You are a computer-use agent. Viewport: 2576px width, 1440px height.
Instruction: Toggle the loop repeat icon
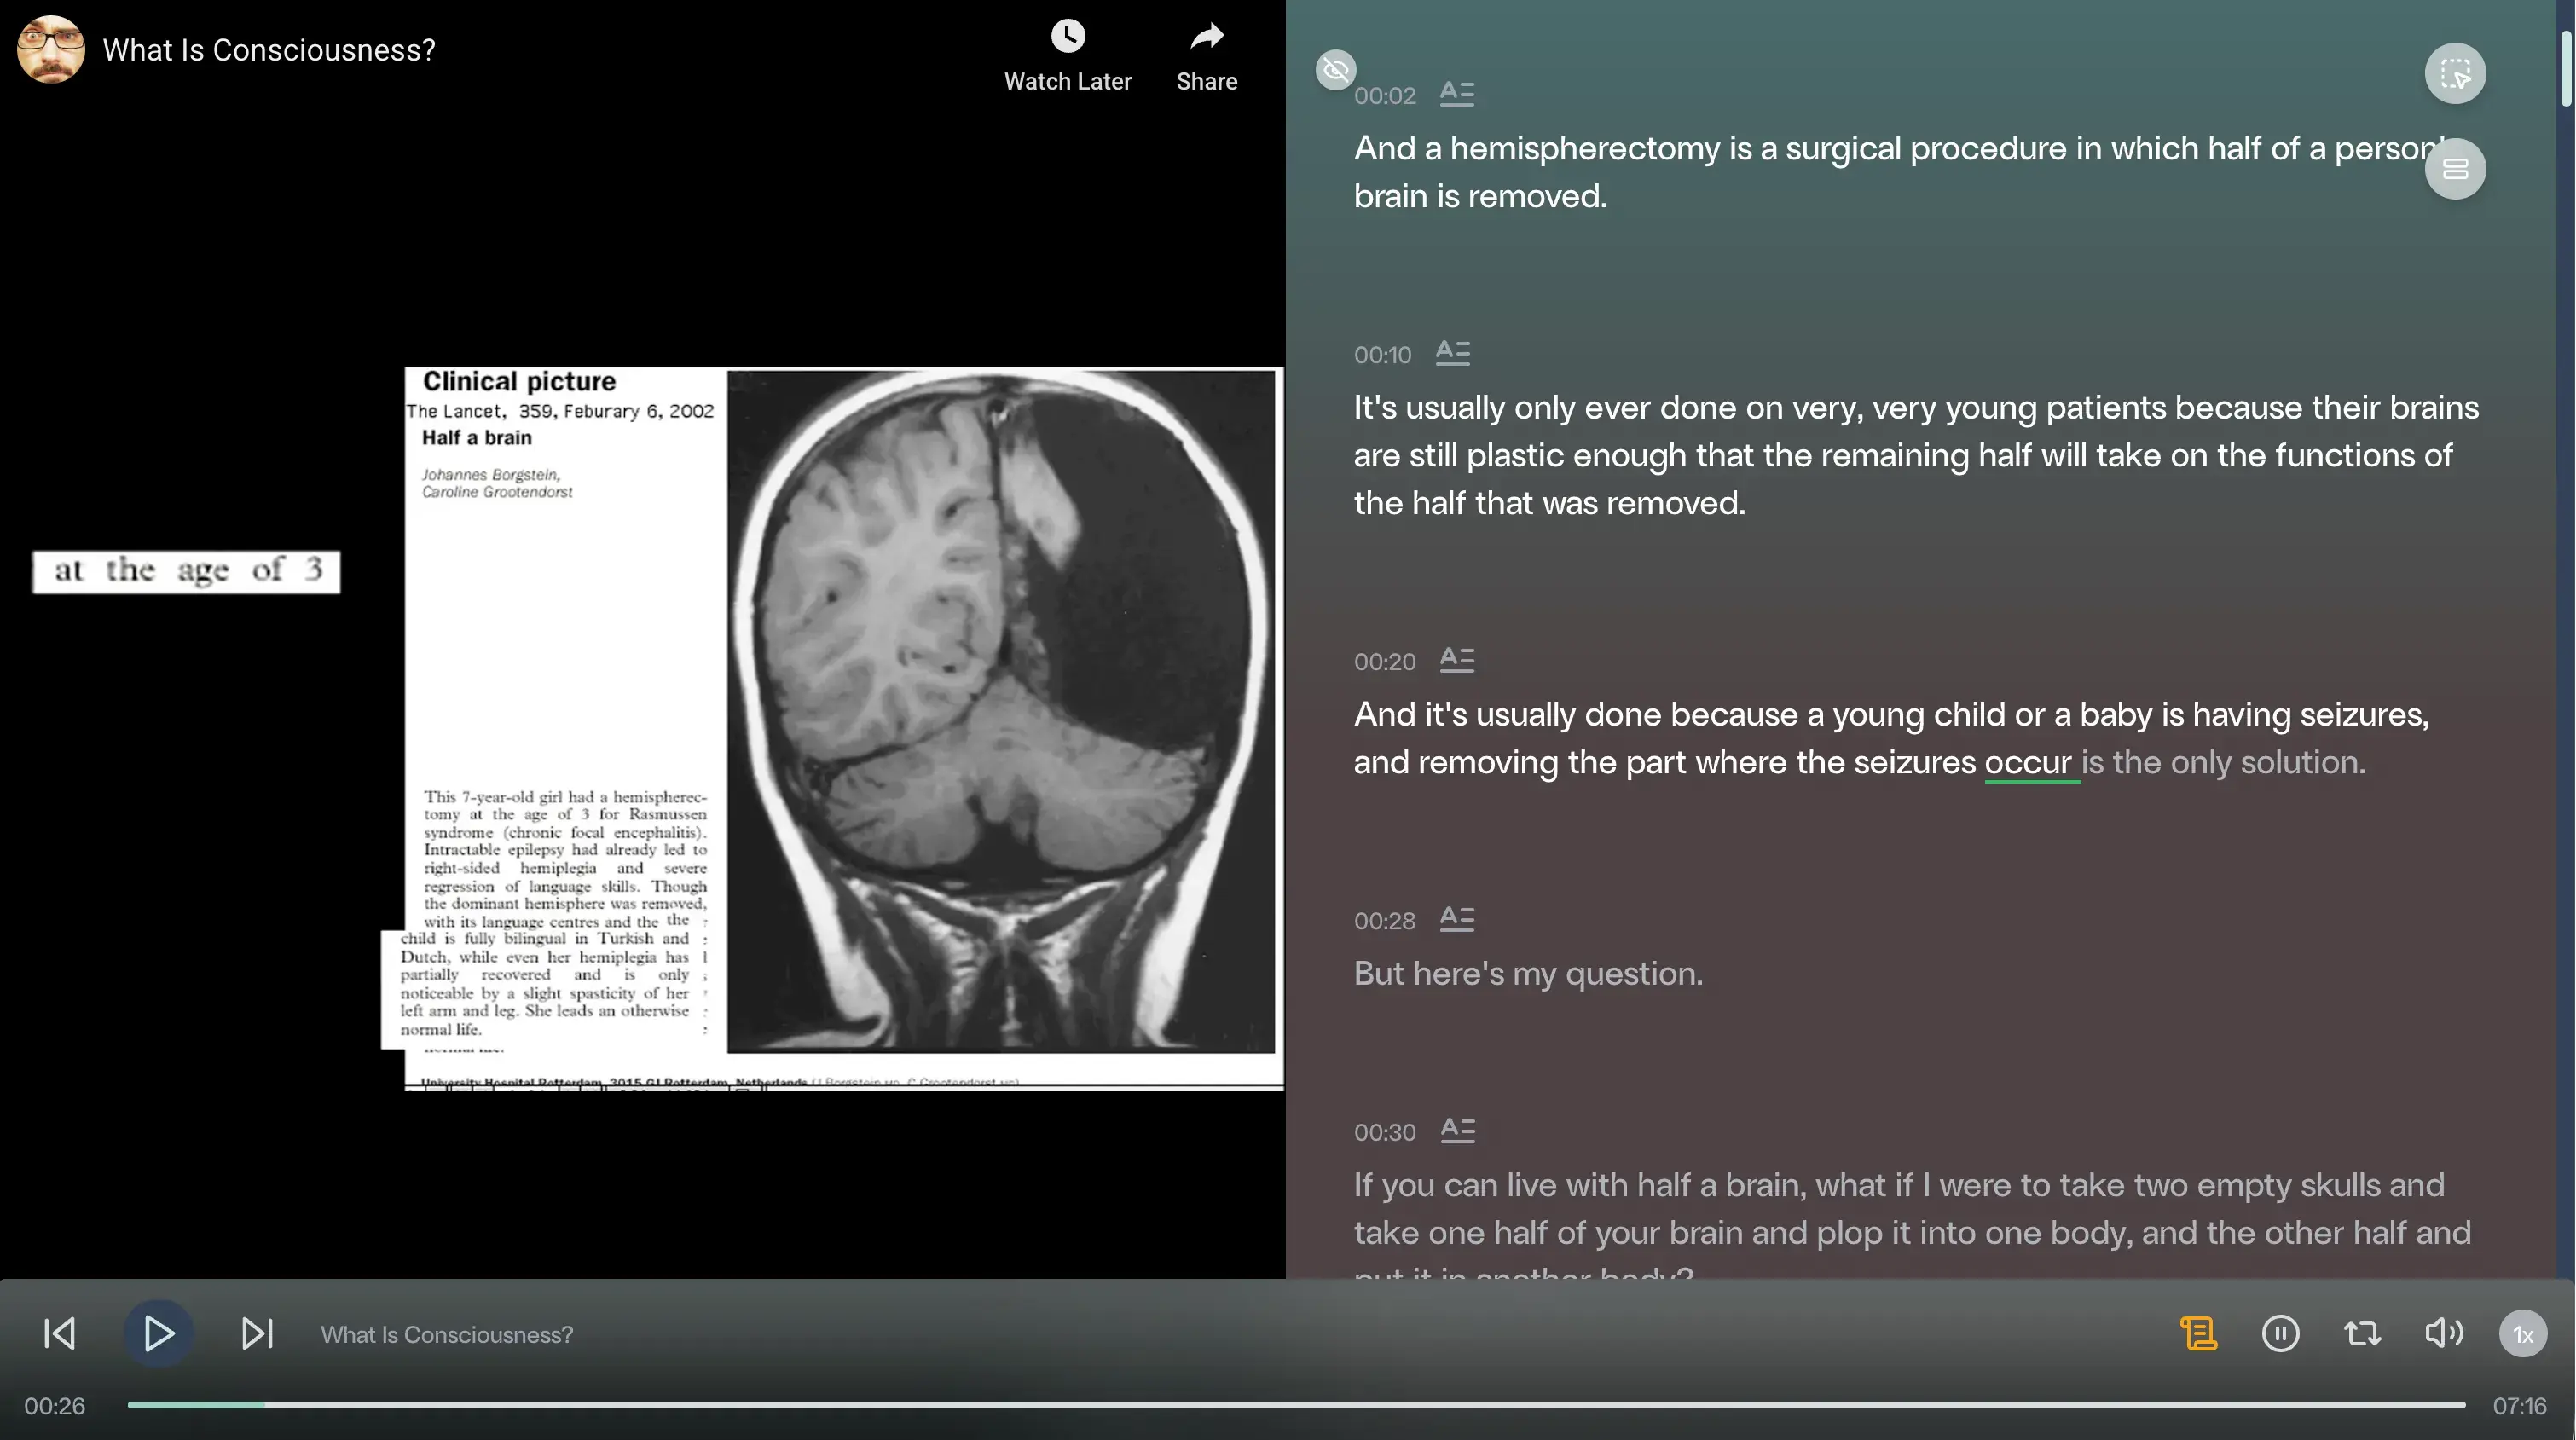2362,1333
